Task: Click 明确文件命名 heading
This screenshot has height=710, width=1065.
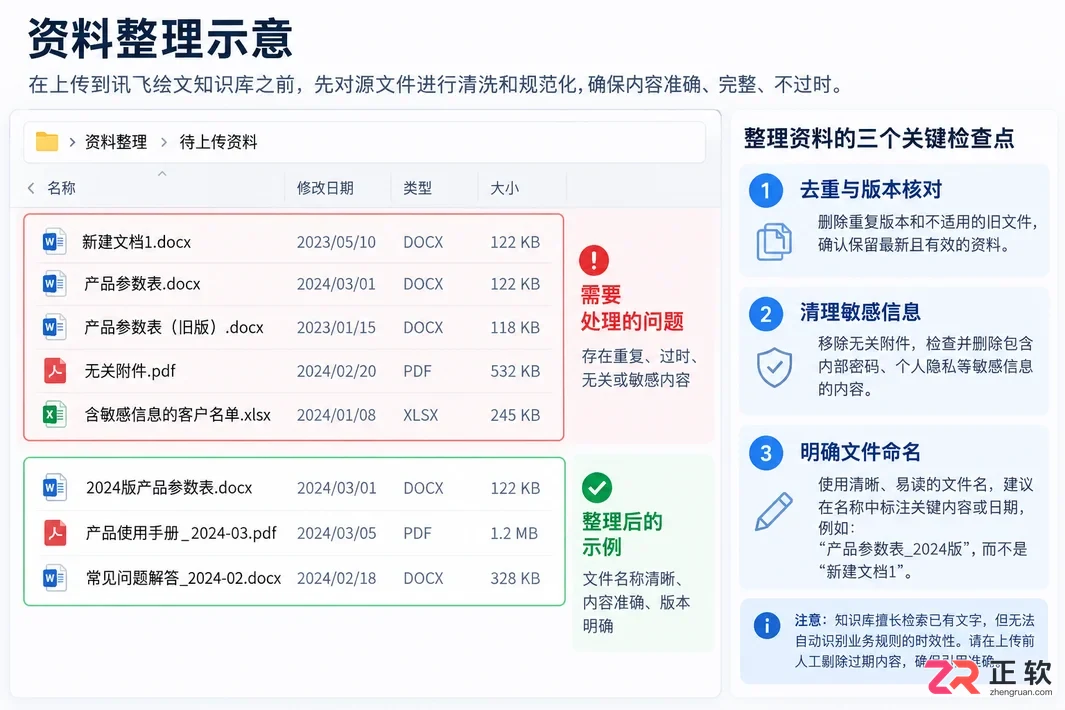Action: coord(860,452)
